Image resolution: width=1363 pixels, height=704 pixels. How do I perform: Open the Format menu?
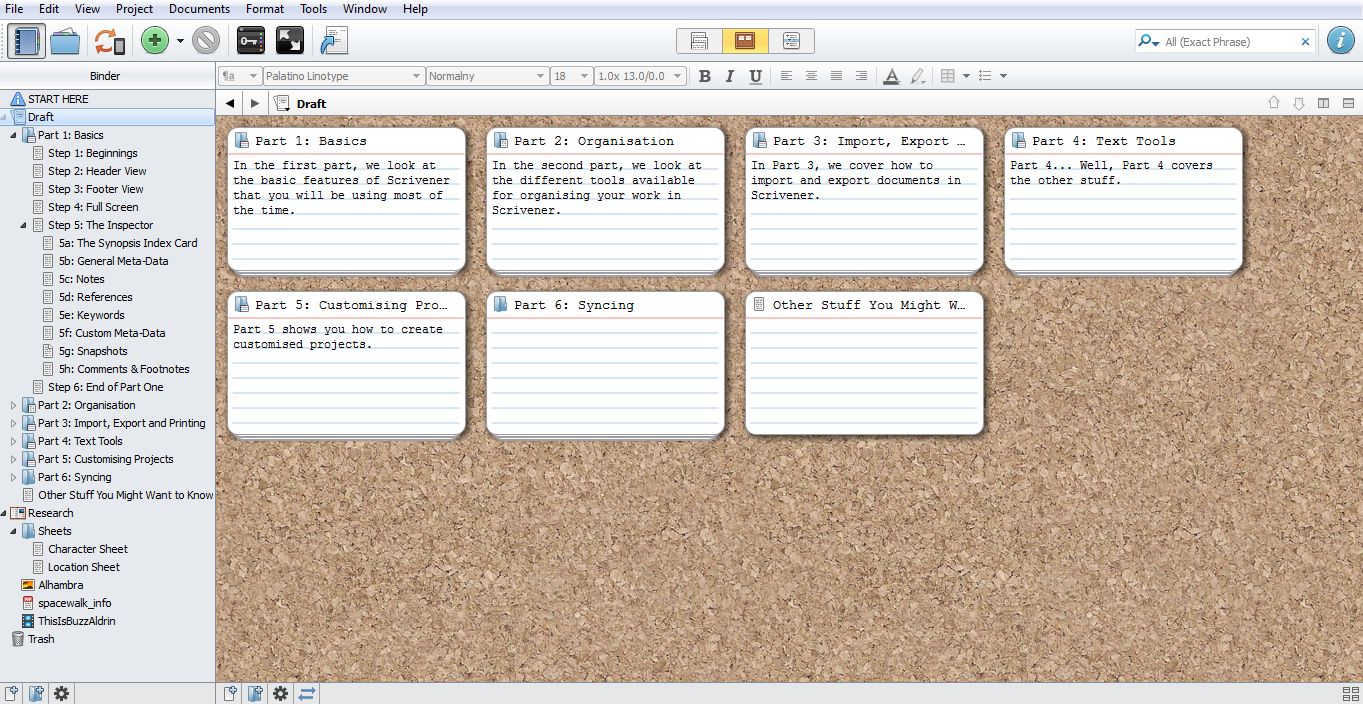[265, 9]
